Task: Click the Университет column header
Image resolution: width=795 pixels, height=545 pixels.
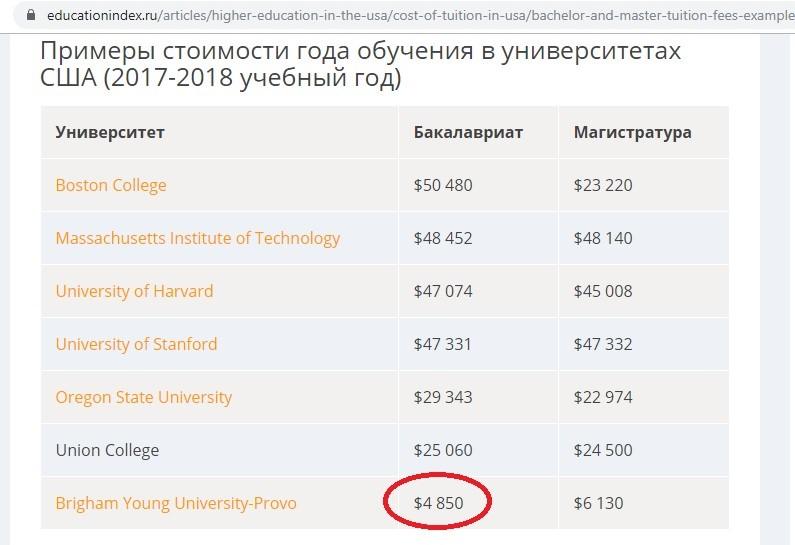Action: click(110, 132)
